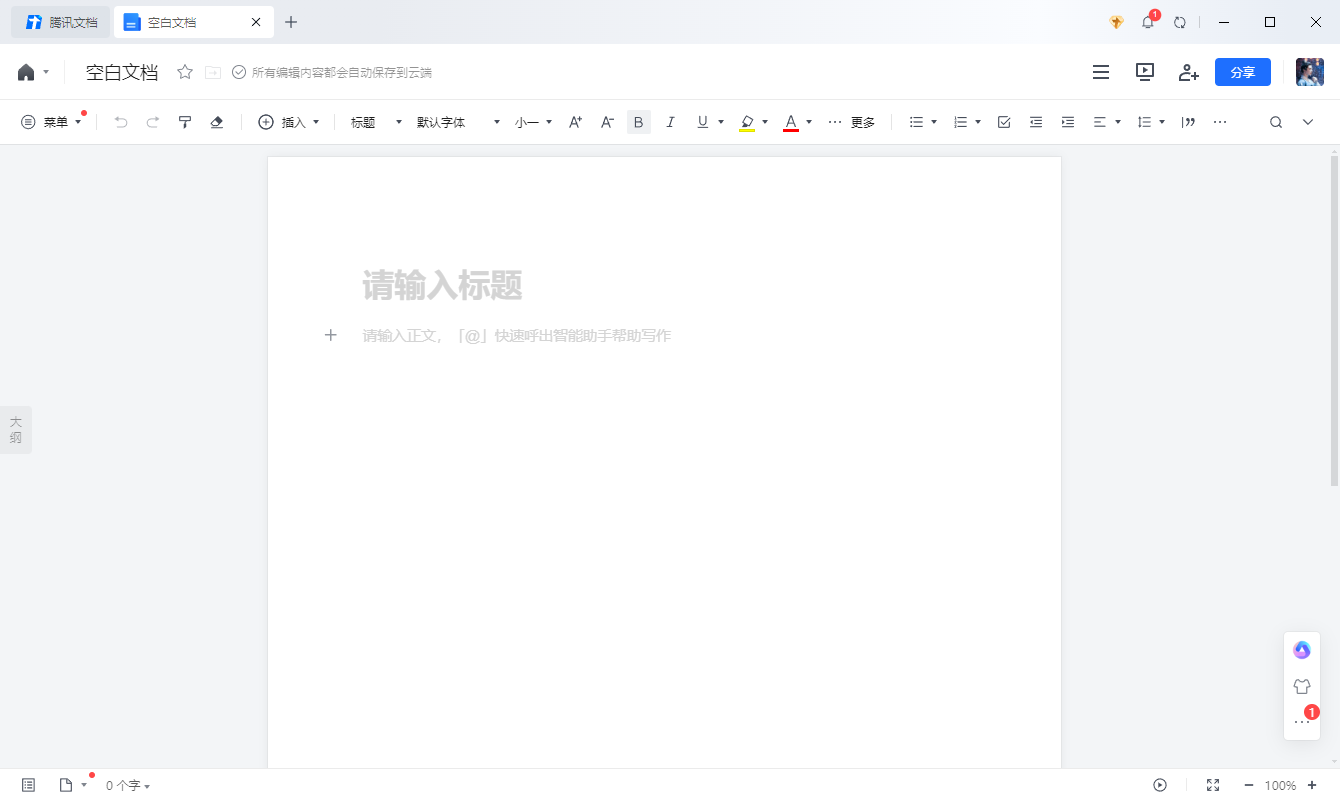Toggle italic formatting
The height and width of the screenshot is (800, 1340).
point(670,121)
